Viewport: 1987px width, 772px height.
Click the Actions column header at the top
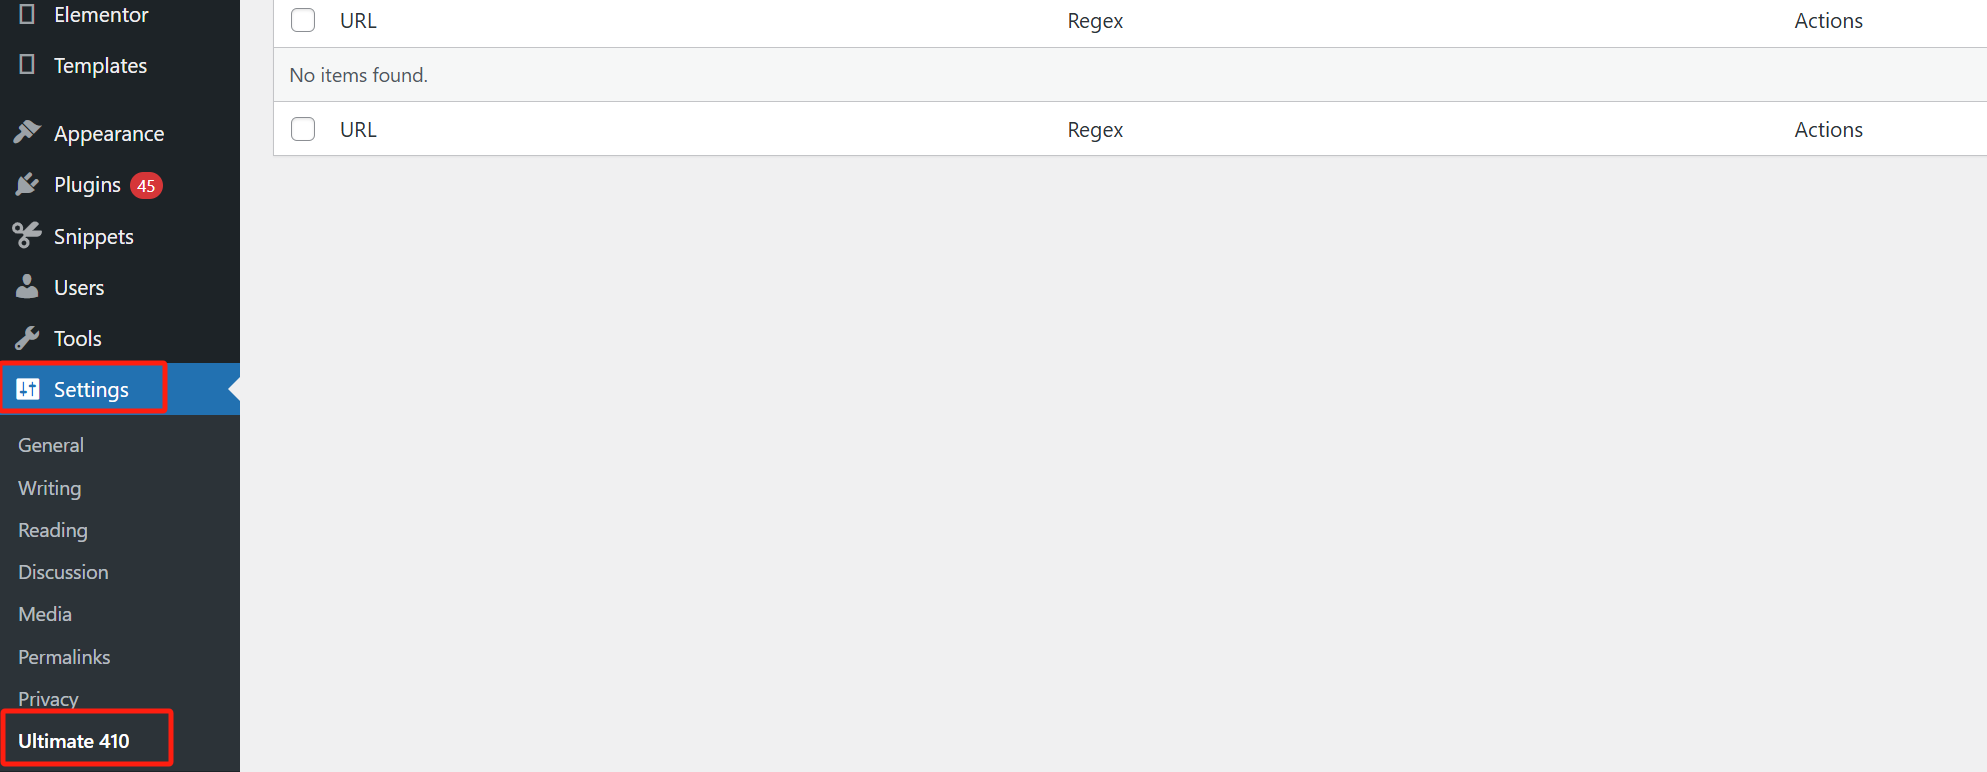pos(1828,21)
